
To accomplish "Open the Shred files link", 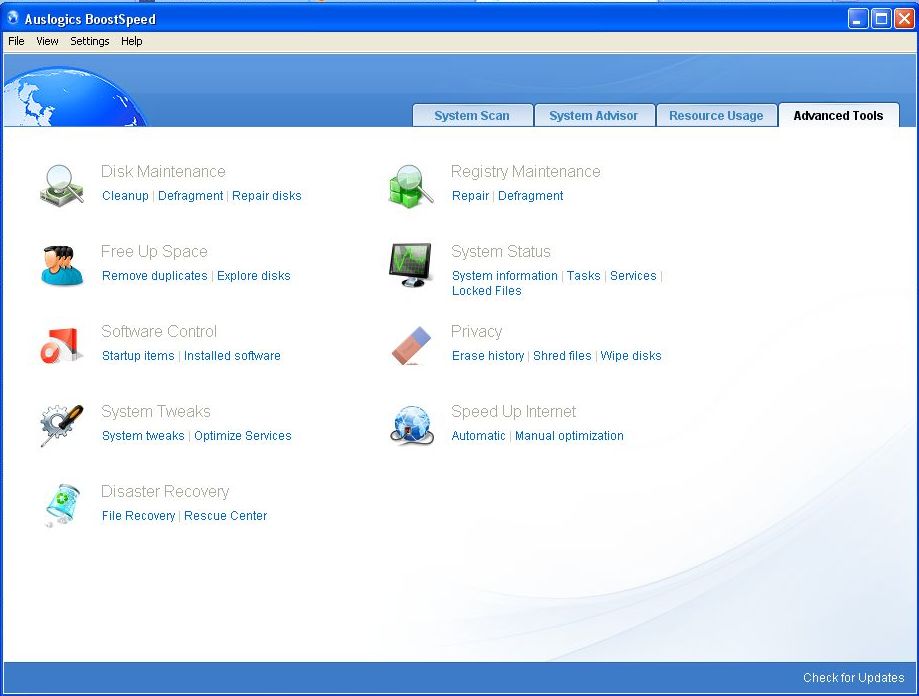I will 562,356.
